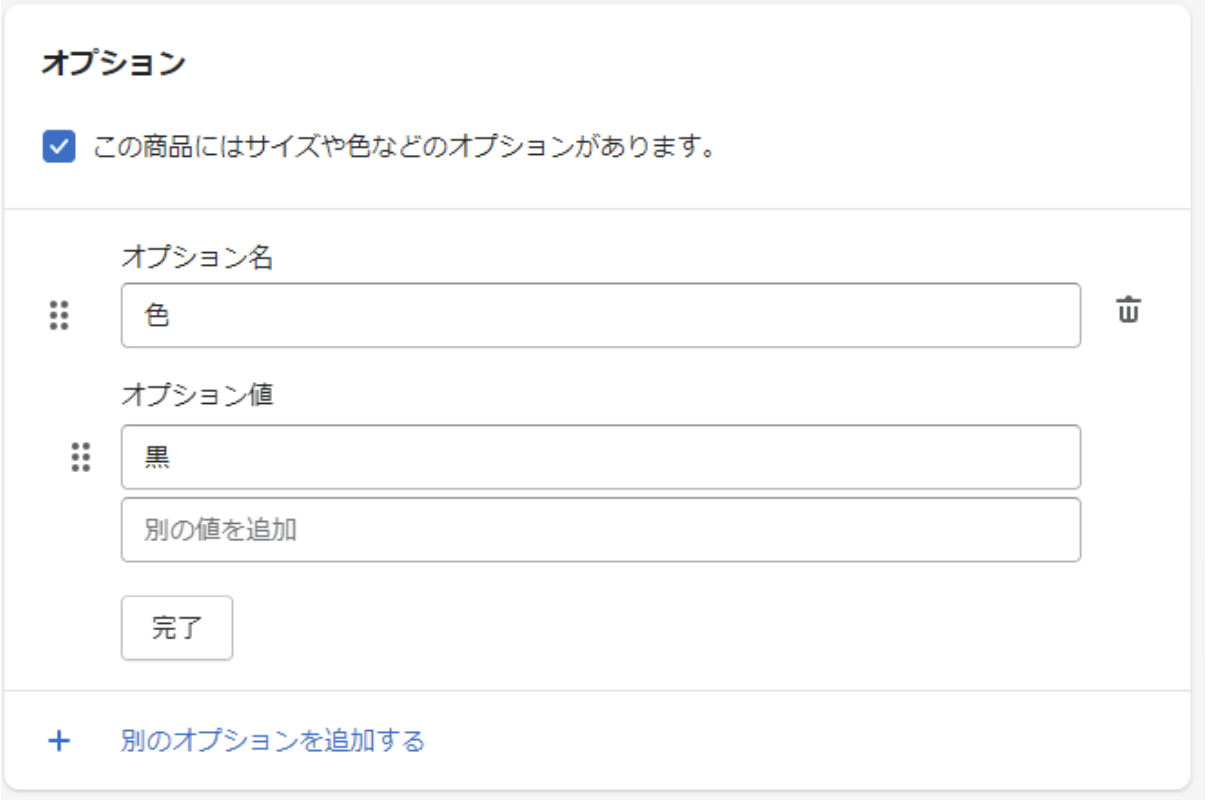Click drag handle beside 黒 option value
The image size is (1208, 800).
[81, 457]
